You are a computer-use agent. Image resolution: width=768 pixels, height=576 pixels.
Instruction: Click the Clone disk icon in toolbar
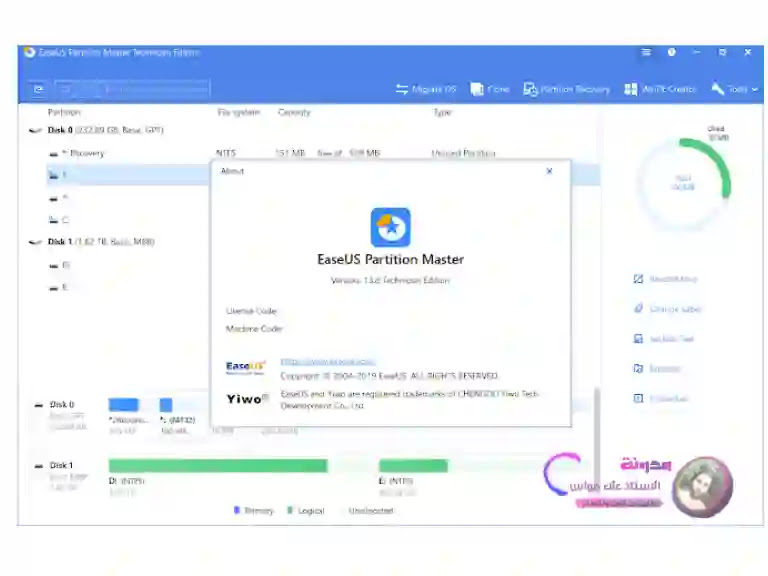click(x=477, y=89)
